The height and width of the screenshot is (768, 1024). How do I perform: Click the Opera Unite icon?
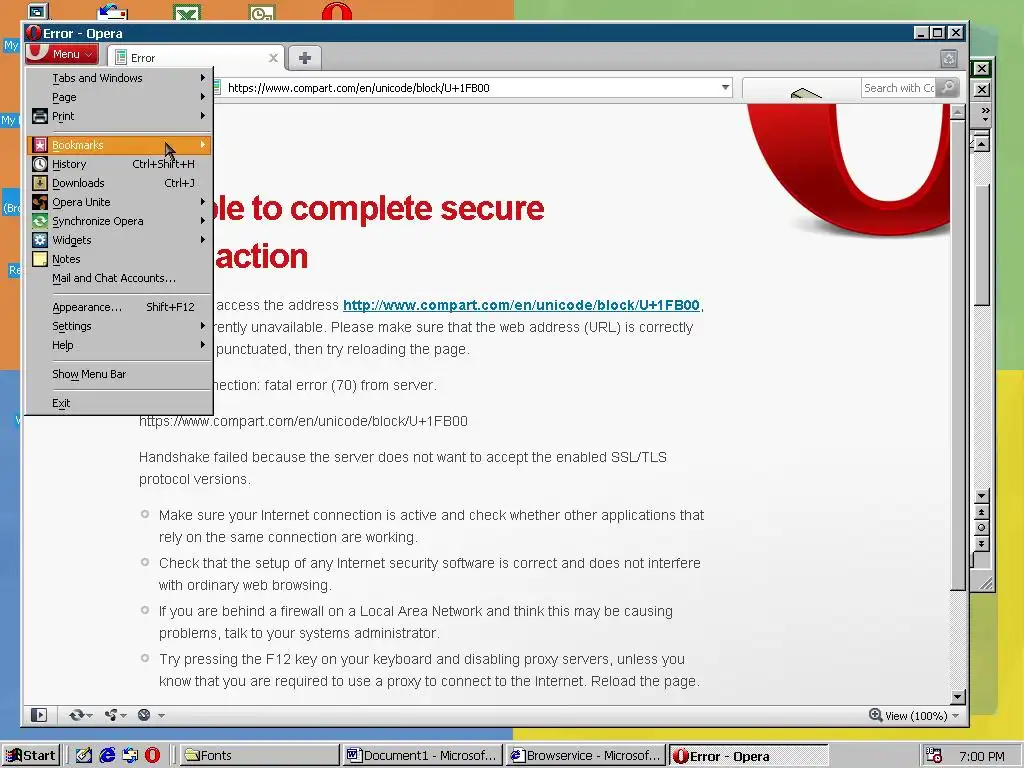[40, 202]
